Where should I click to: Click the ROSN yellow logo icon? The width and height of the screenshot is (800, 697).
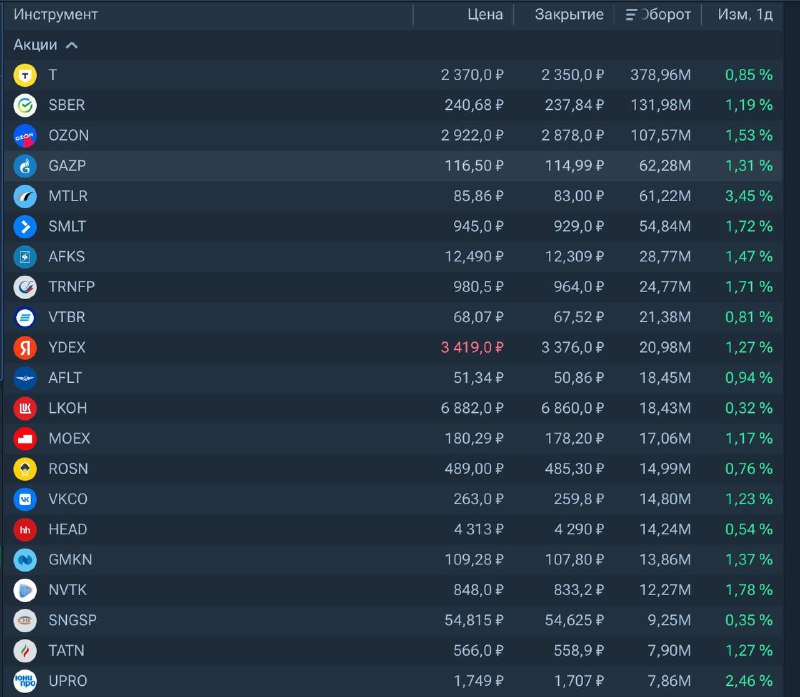pyautogui.click(x=25, y=469)
